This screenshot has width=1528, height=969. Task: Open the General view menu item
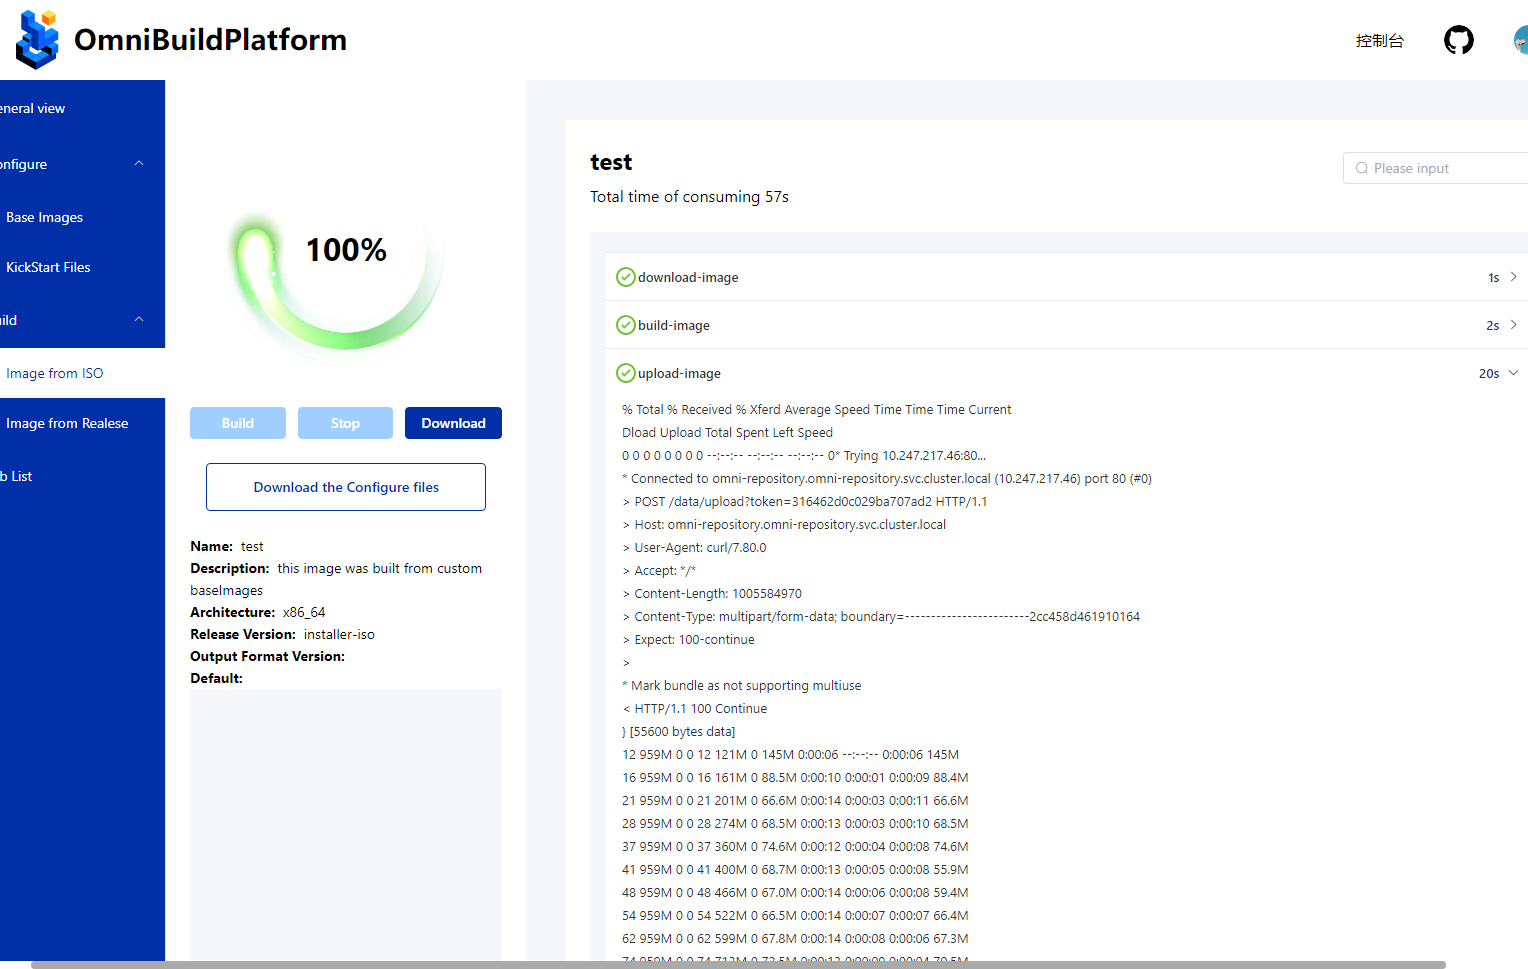coord(82,108)
